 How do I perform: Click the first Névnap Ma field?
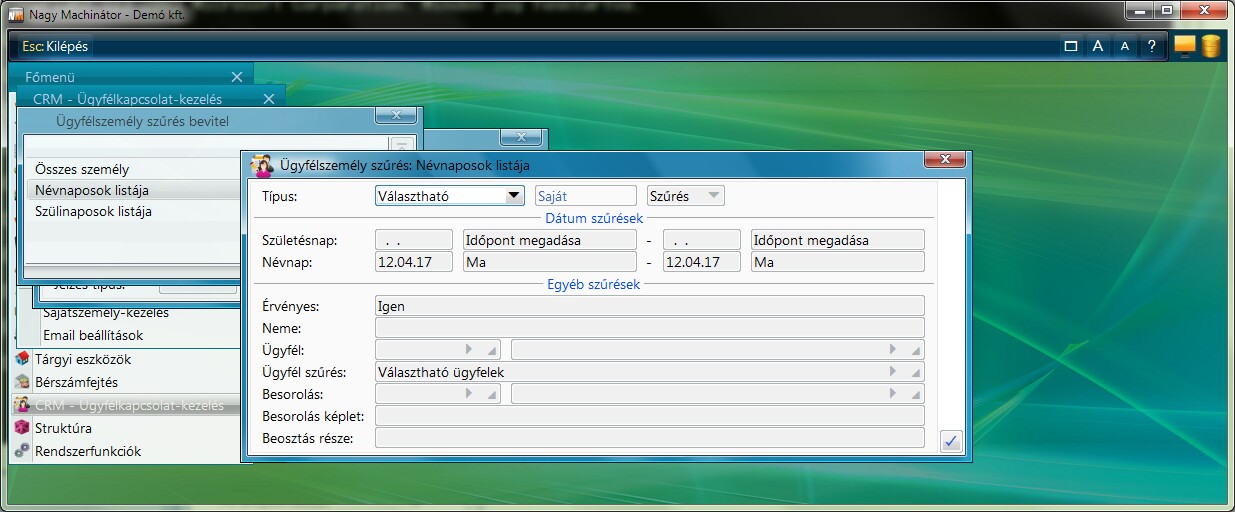(x=550, y=262)
